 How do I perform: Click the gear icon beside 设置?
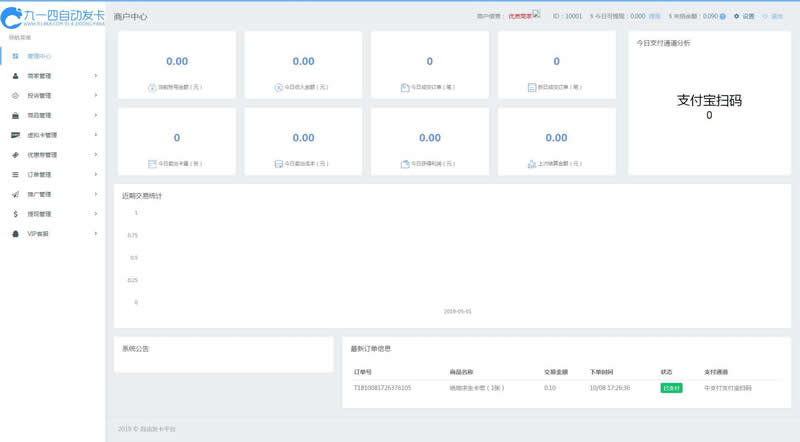736,16
